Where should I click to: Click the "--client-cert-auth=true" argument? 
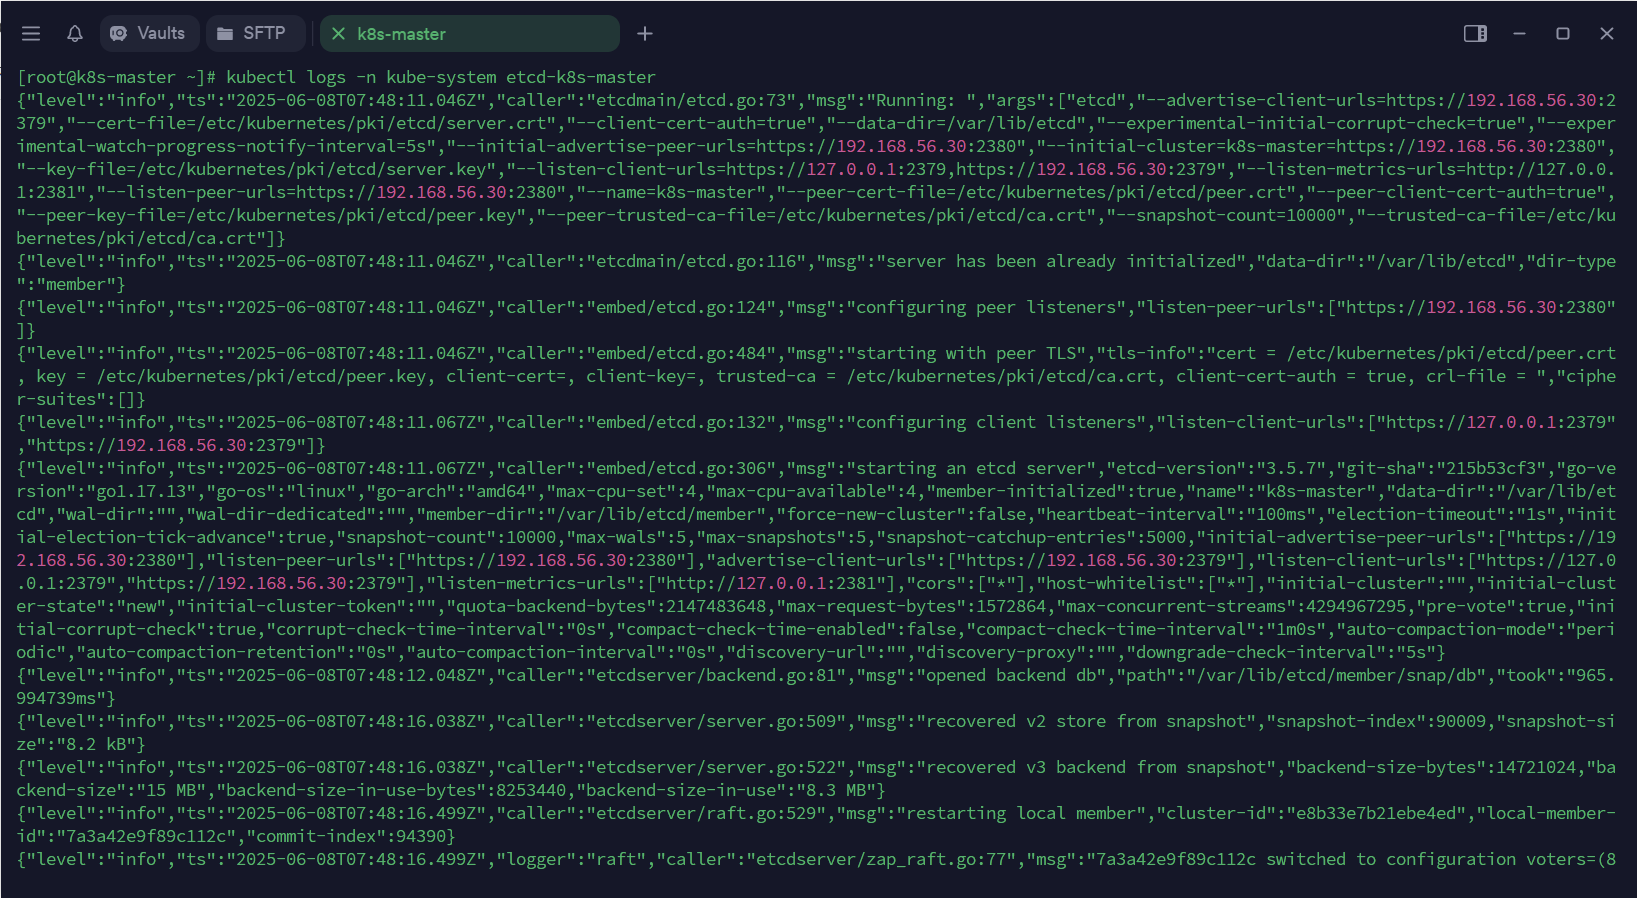coord(691,123)
